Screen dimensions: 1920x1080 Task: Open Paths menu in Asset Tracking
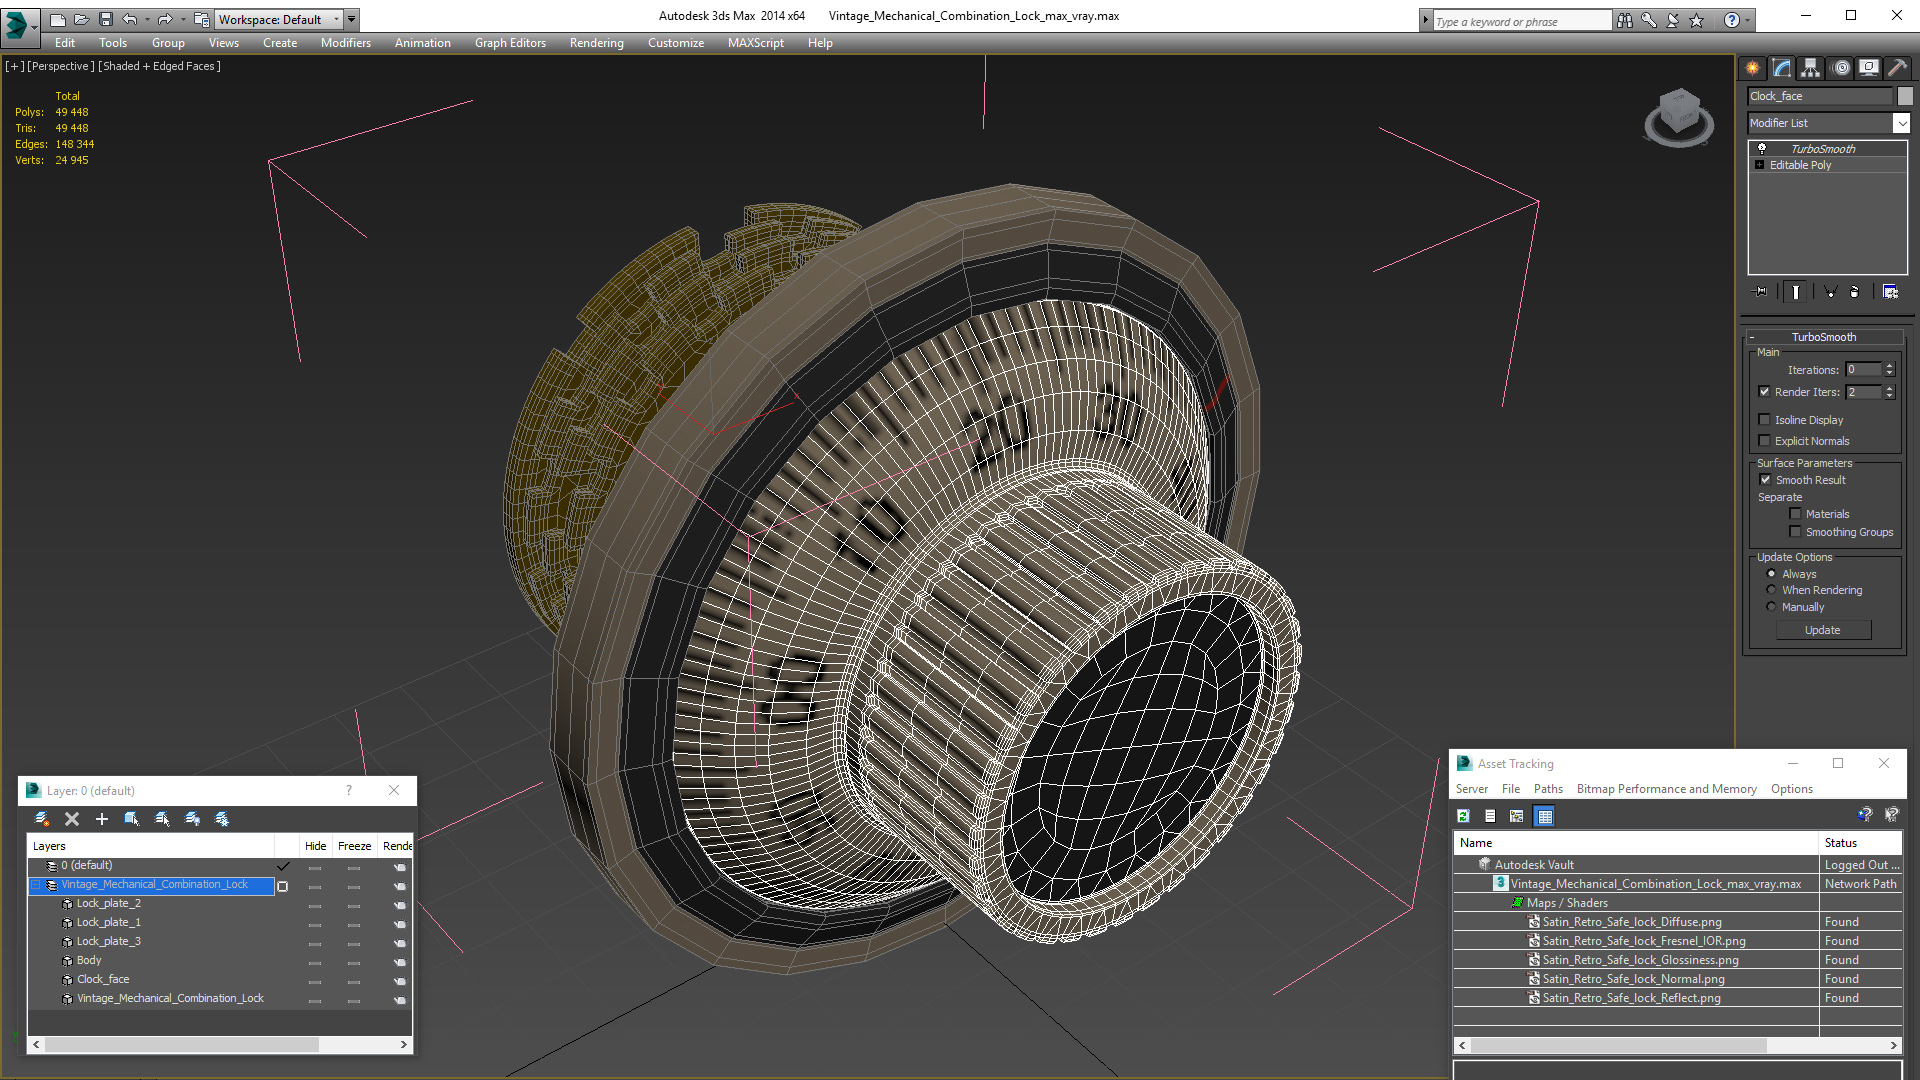coord(1548,789)
